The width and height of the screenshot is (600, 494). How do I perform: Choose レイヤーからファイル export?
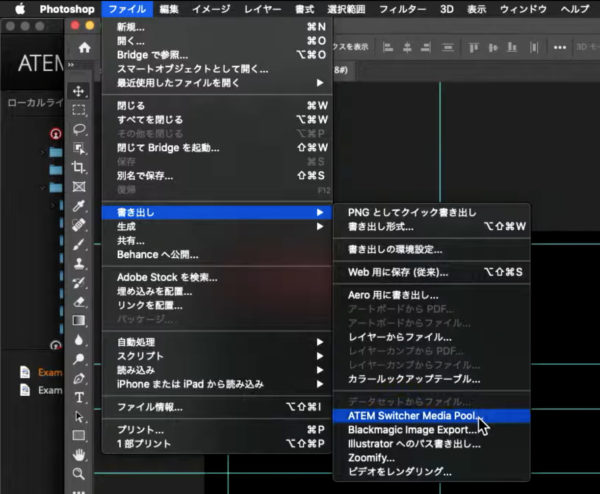click(x=432, y=337)
